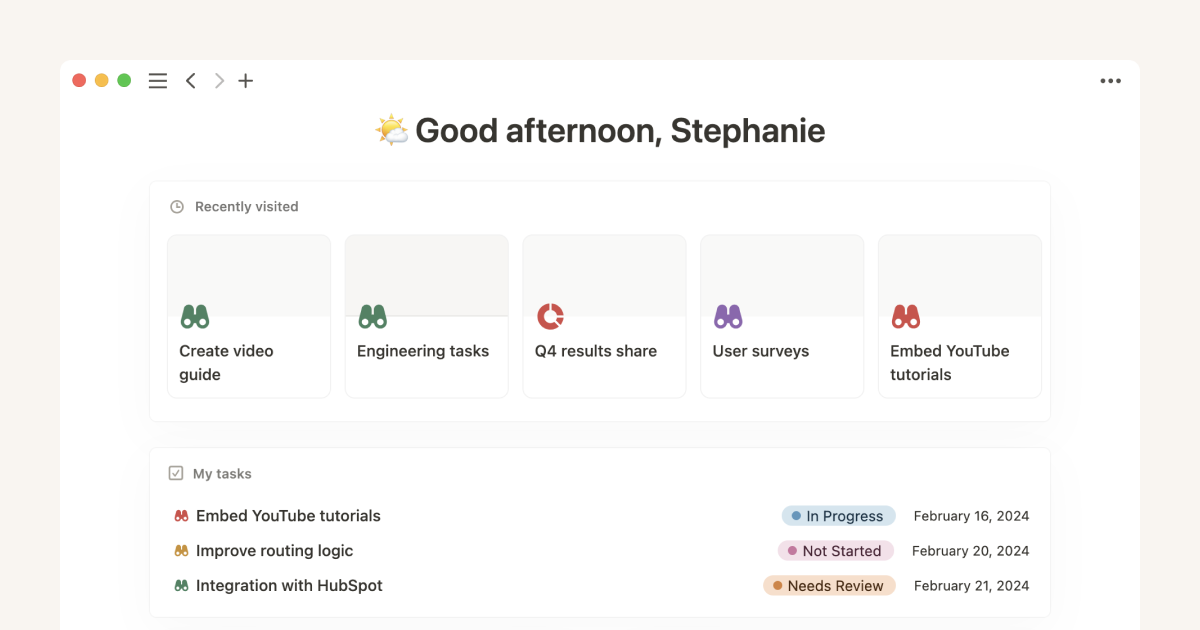Open the sidebar hamburger menu
The image size is (1200, 630).
pos(158,81)
